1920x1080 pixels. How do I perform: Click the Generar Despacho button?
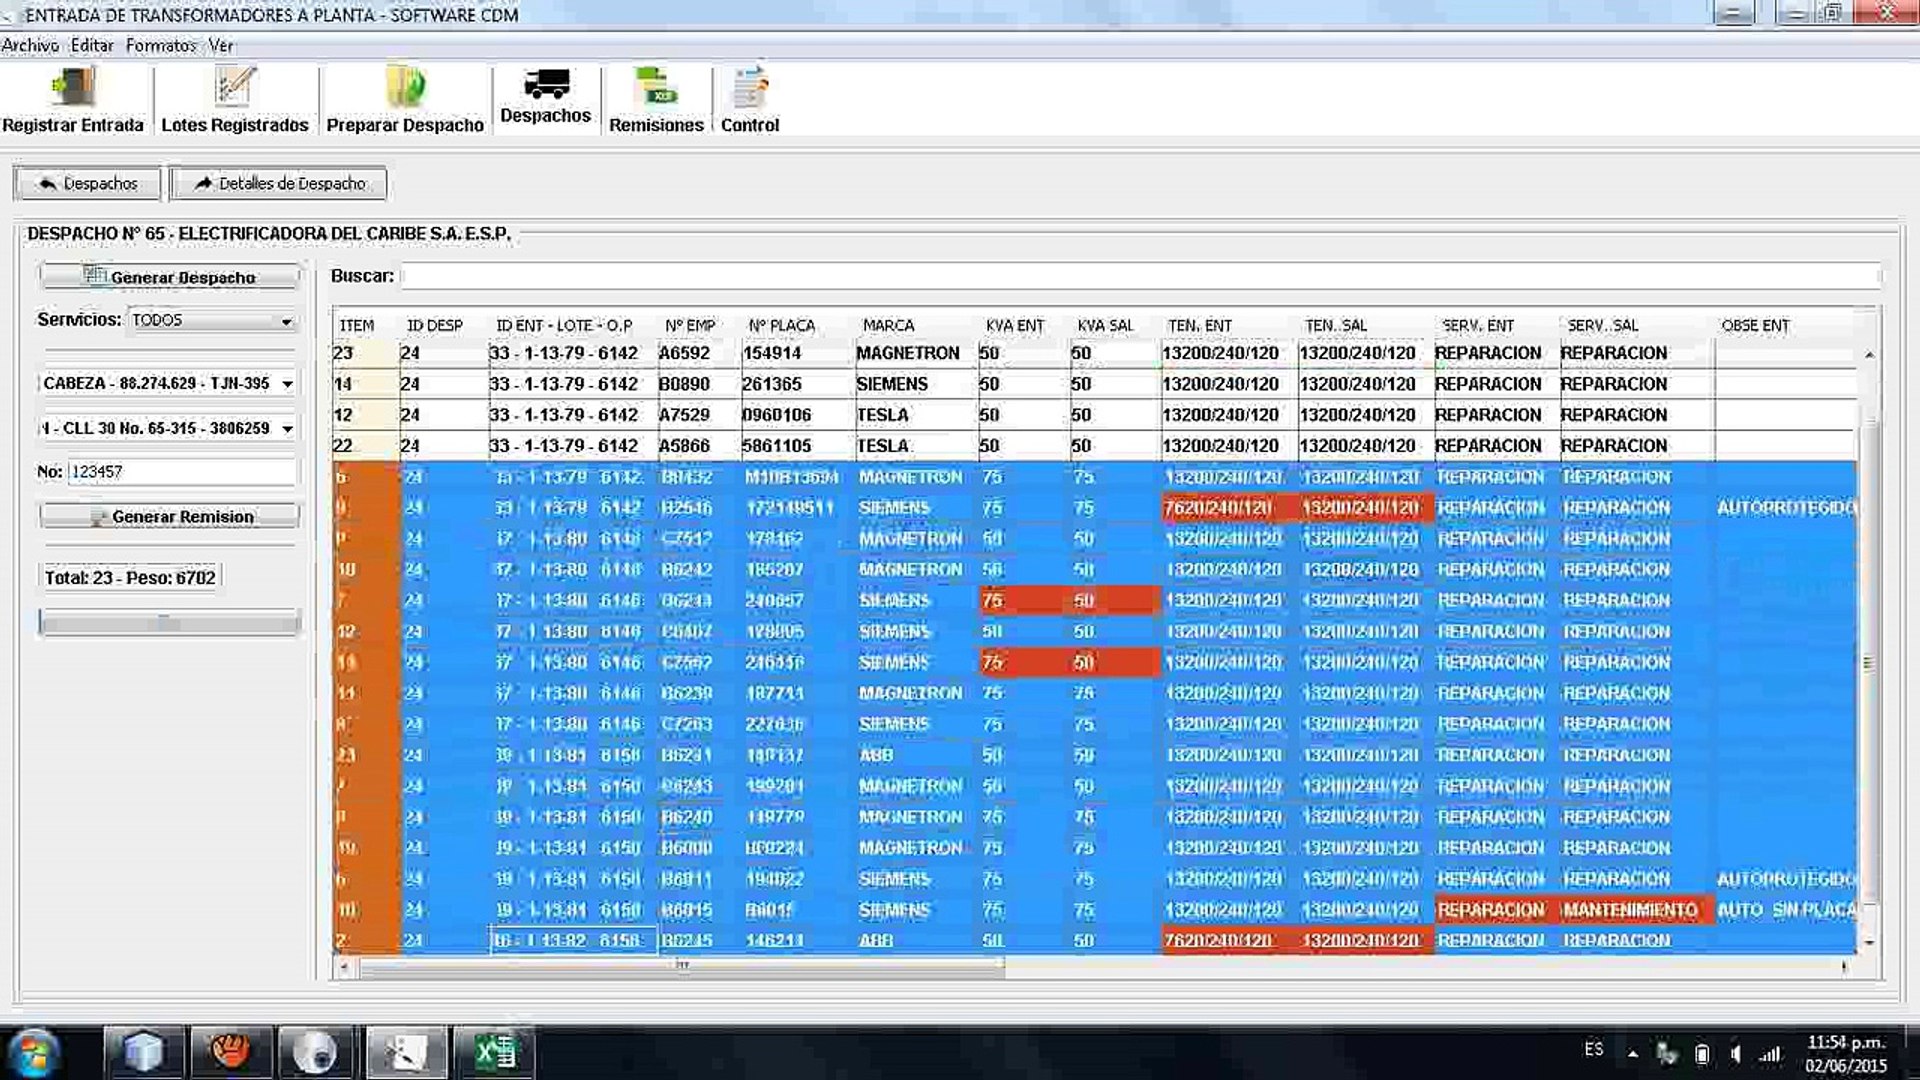[170, 277]
